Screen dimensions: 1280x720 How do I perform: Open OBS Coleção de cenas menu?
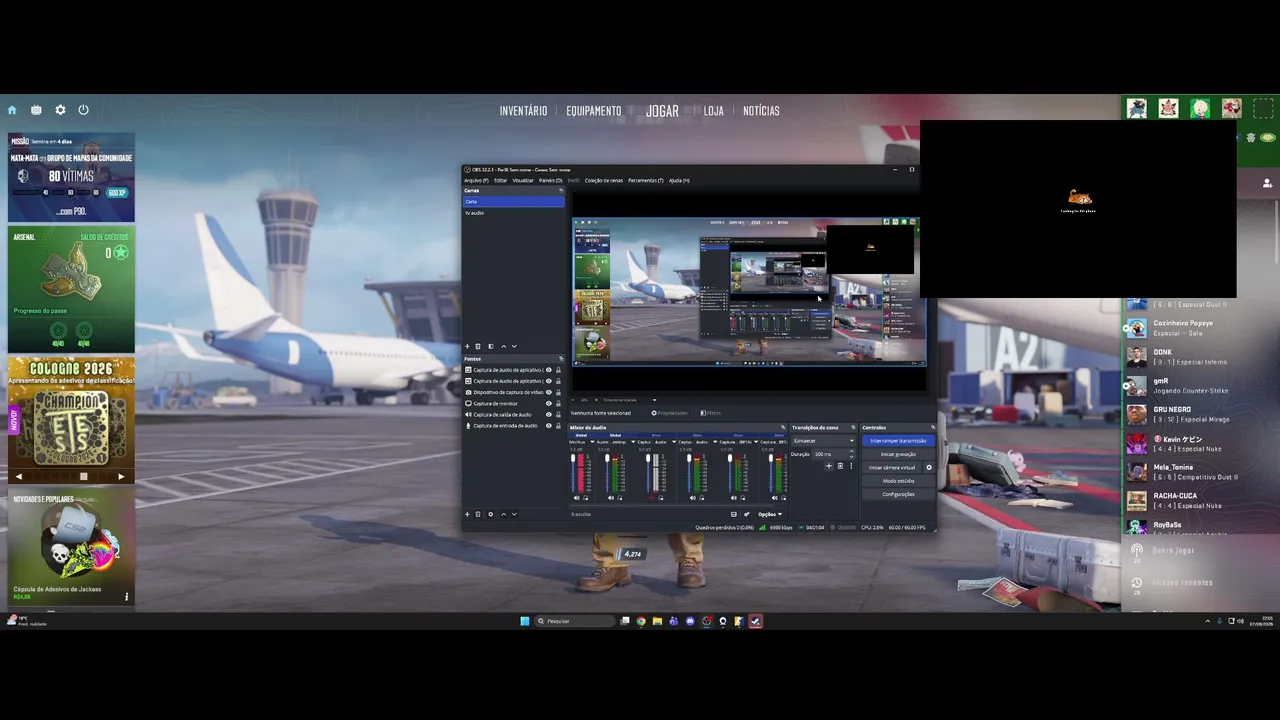[603, 180]
